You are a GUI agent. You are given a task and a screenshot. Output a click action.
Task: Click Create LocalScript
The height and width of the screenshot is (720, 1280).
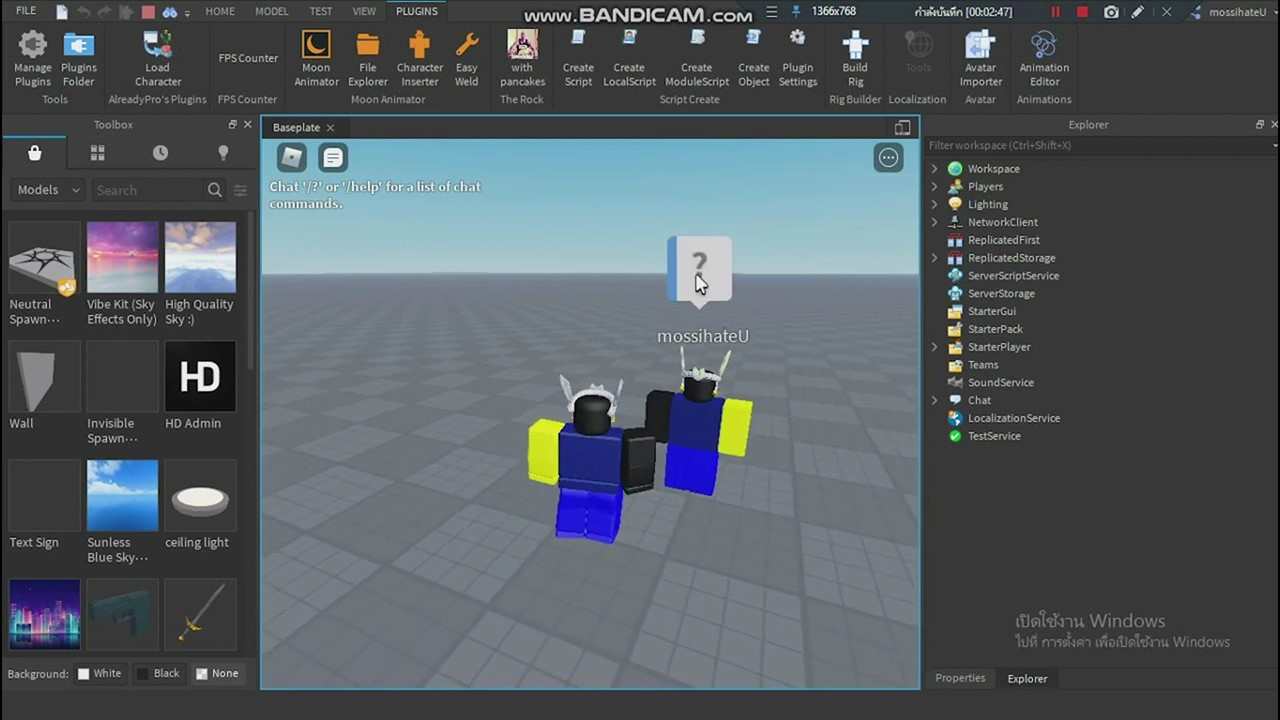point(629,58)
